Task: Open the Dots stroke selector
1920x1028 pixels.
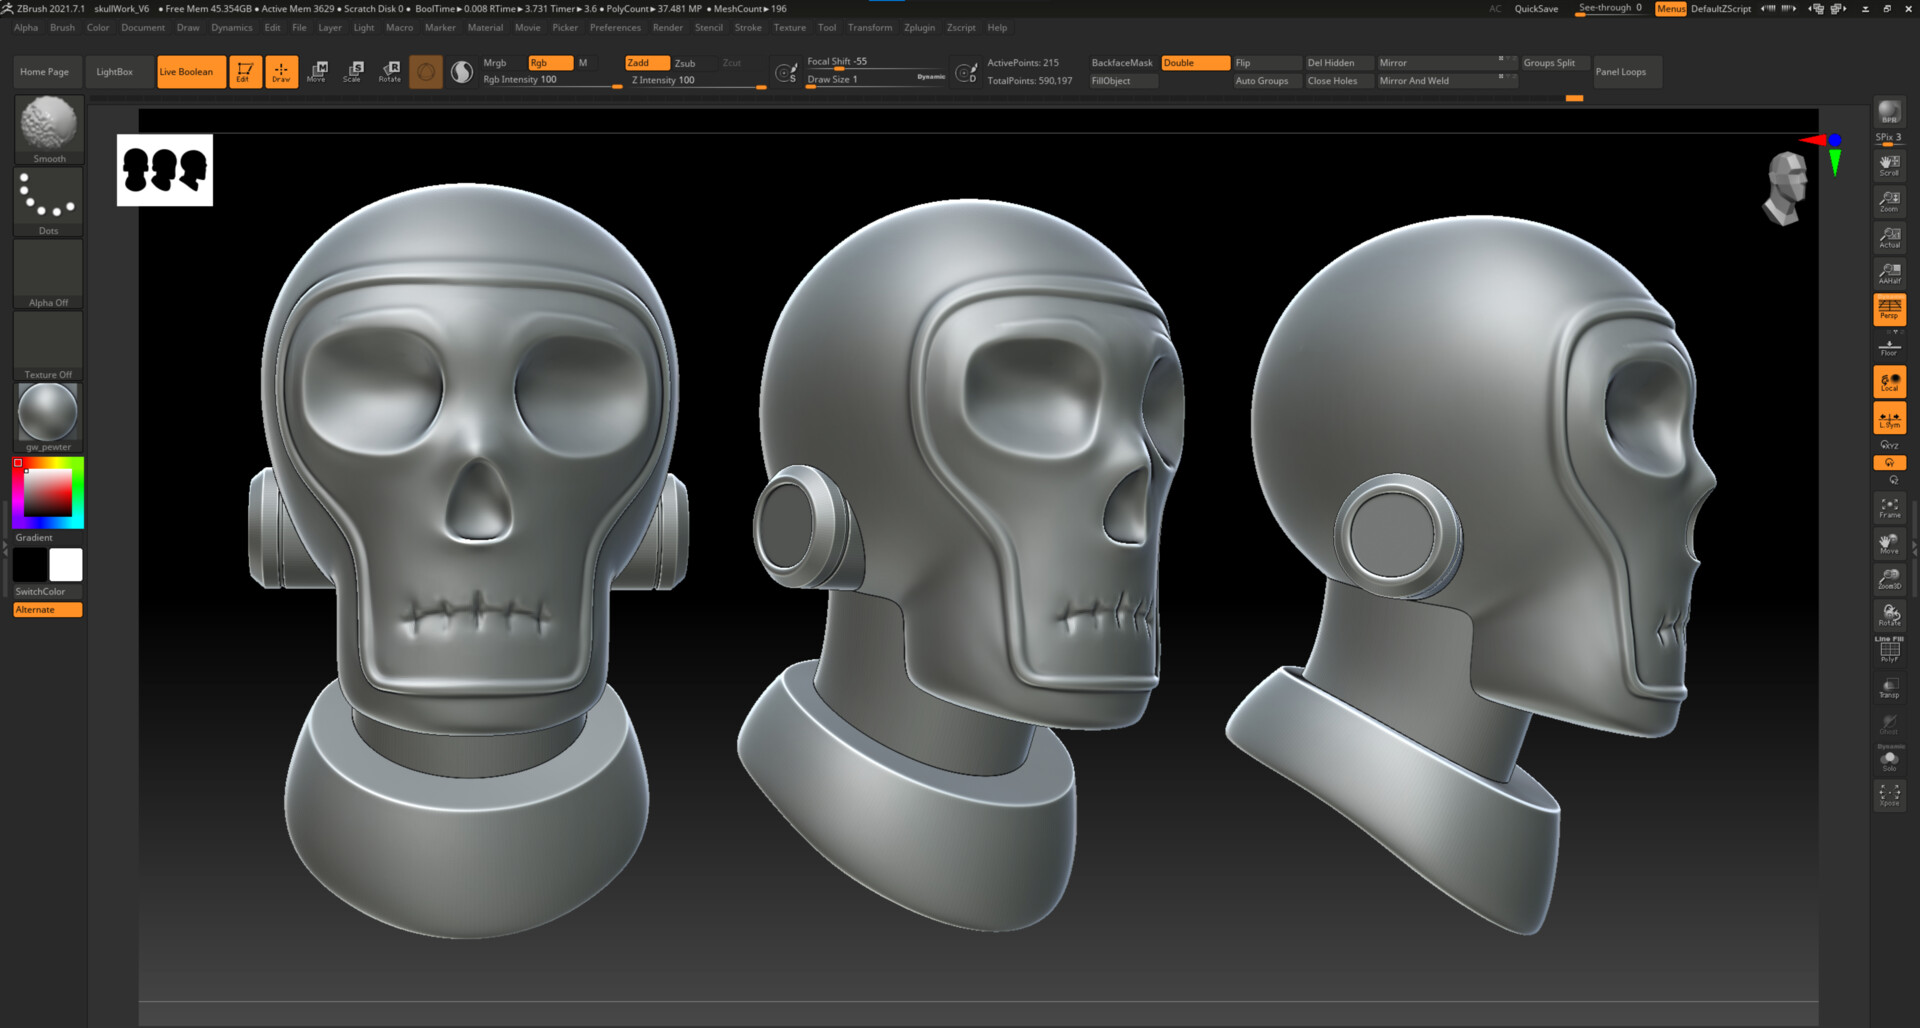Action: tap(47, 199)
